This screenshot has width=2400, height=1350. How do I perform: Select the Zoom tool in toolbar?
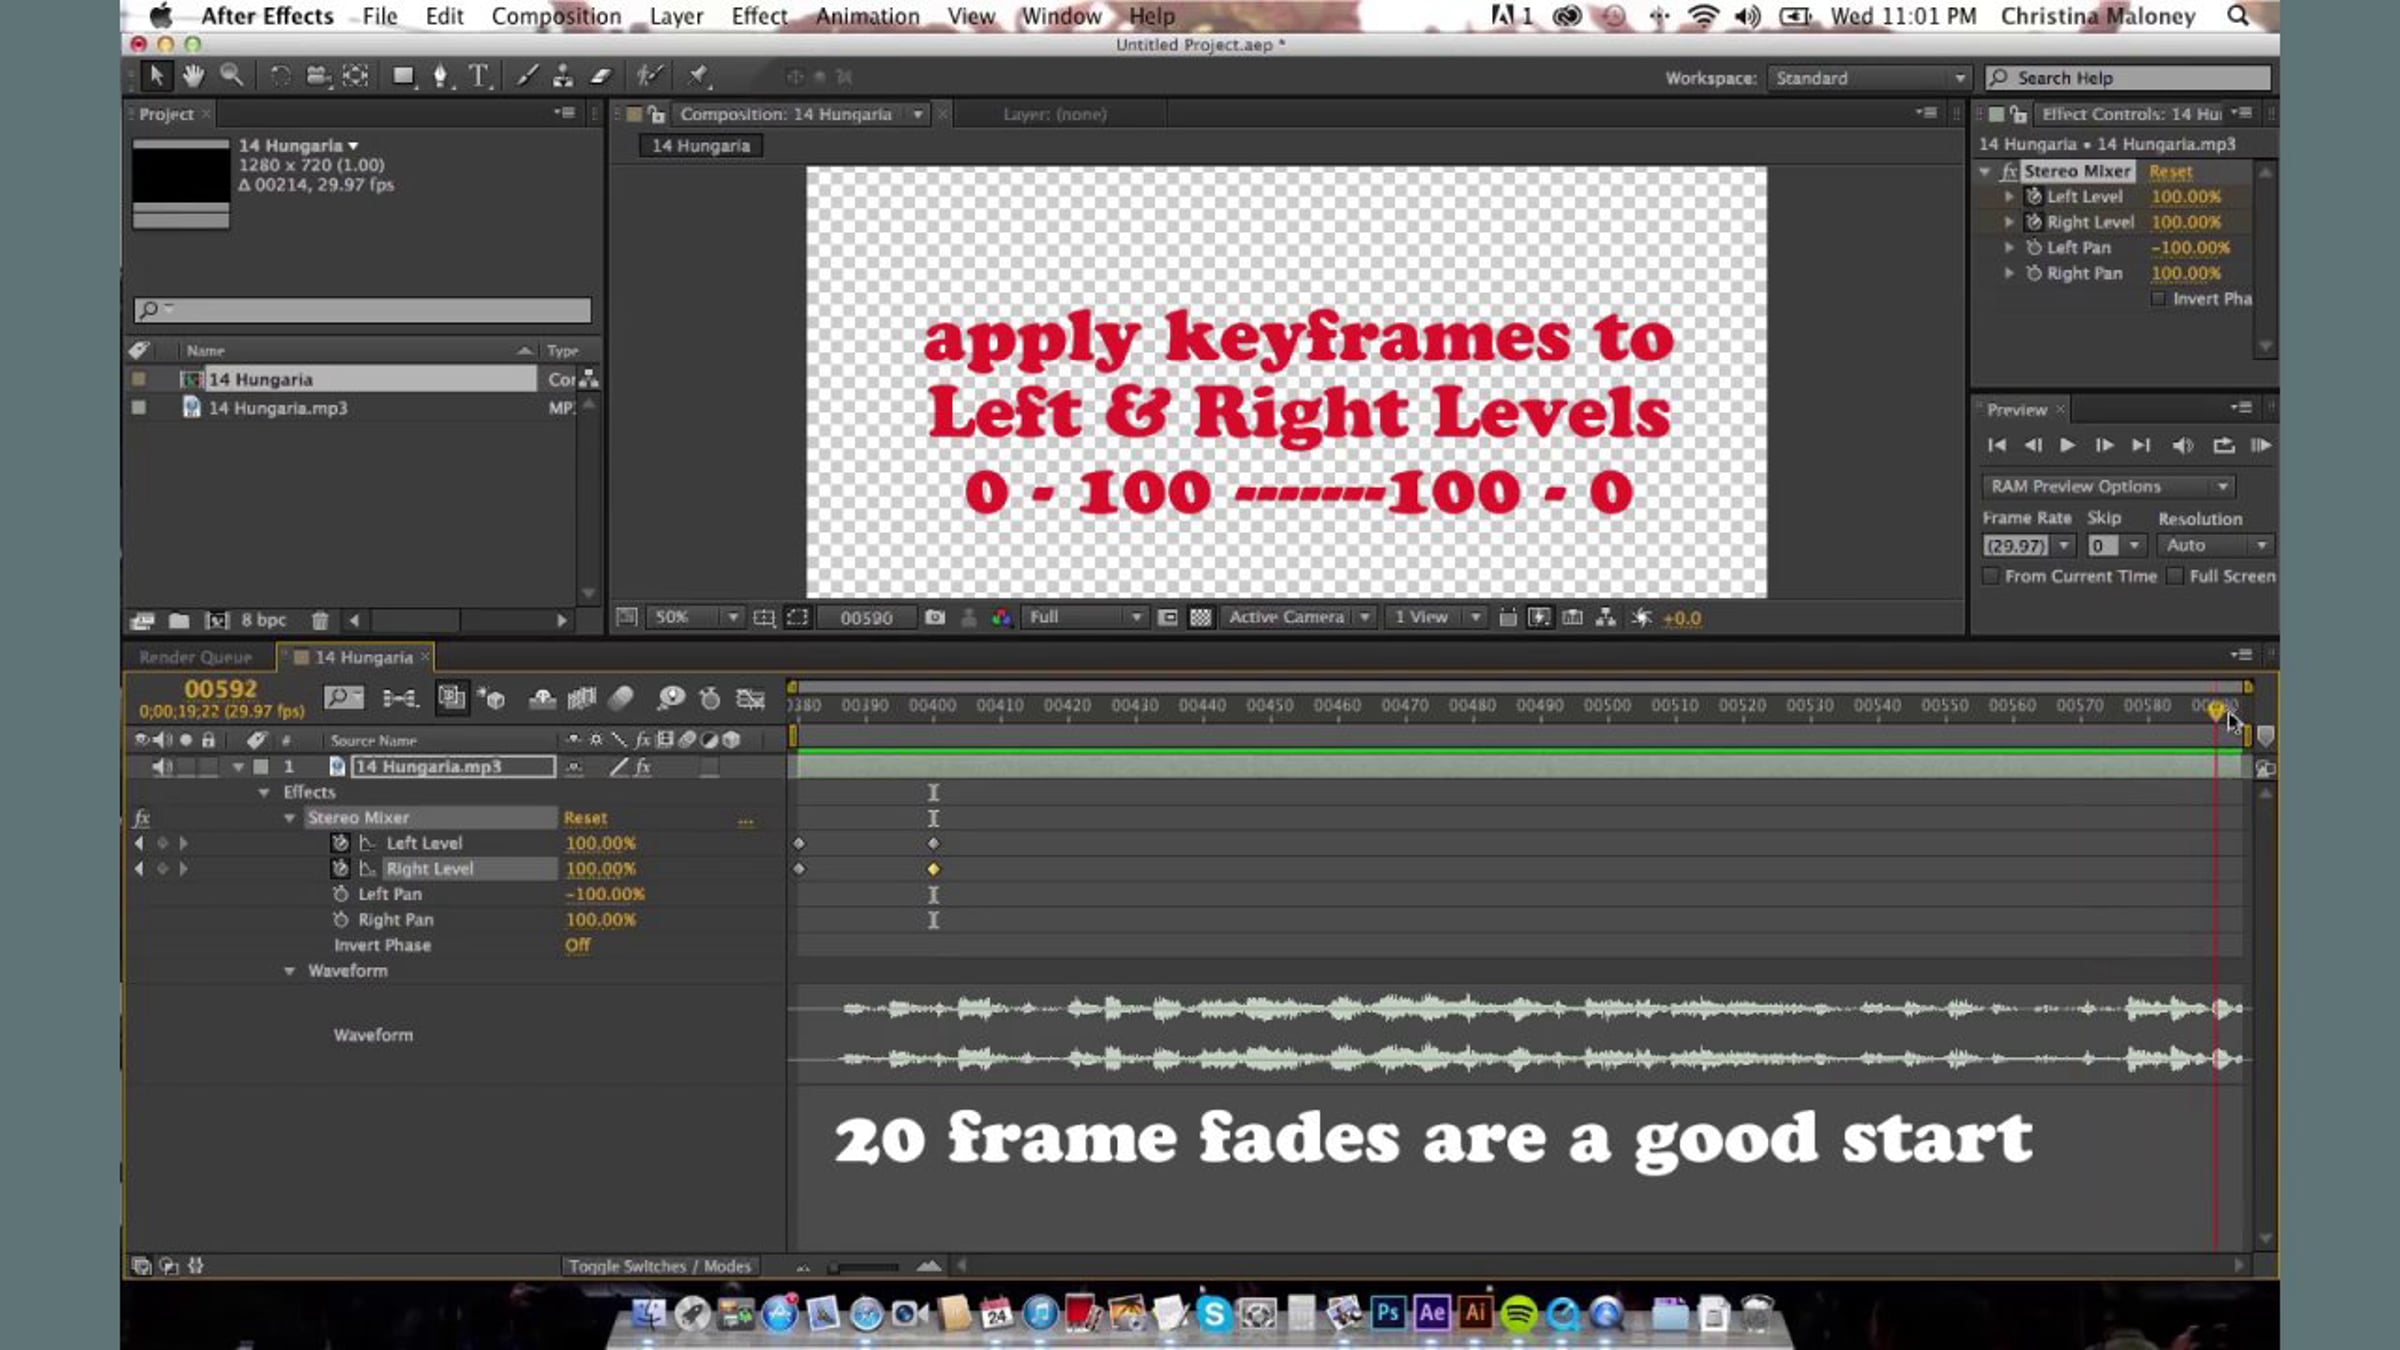232,76
